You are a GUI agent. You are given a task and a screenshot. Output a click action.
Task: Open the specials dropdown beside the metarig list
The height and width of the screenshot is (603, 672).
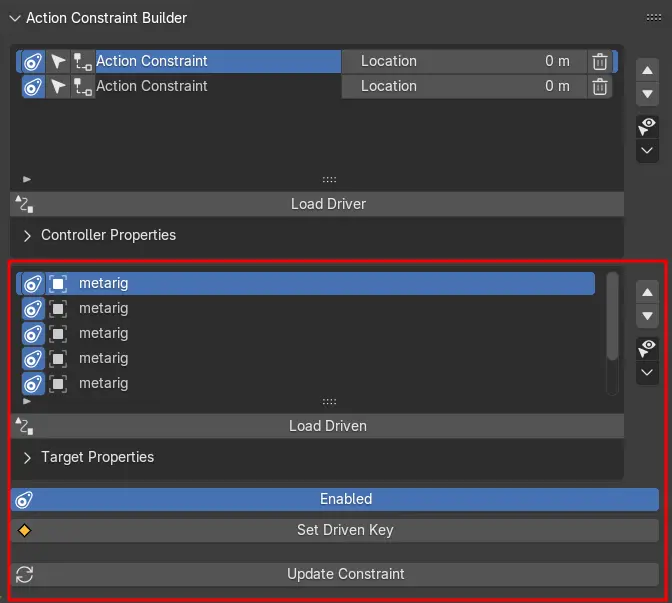tap(647, 372)
